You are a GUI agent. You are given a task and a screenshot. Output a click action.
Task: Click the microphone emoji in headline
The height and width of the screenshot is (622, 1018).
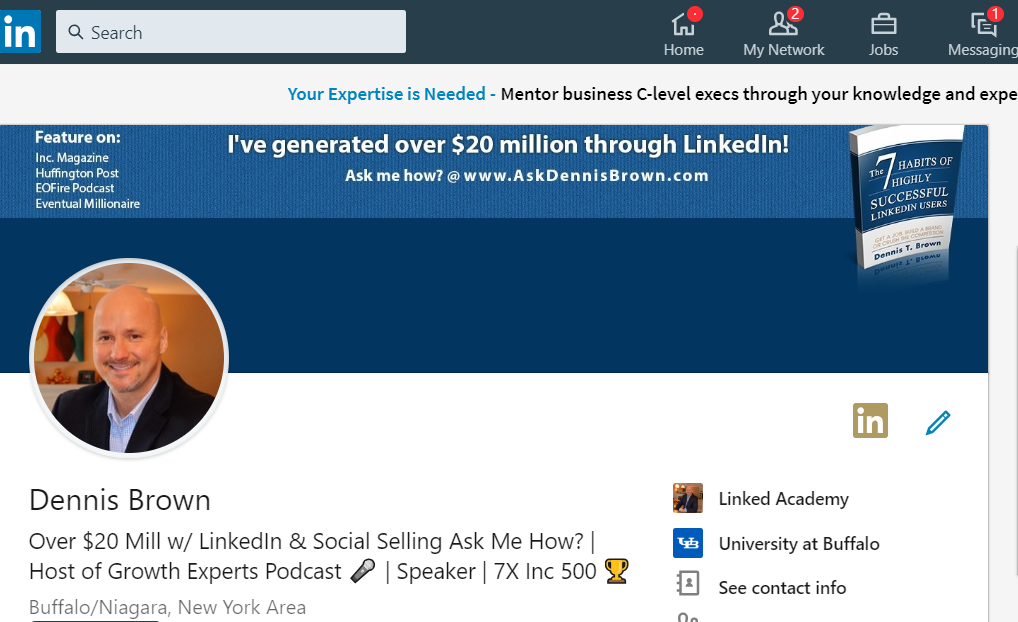362,571
